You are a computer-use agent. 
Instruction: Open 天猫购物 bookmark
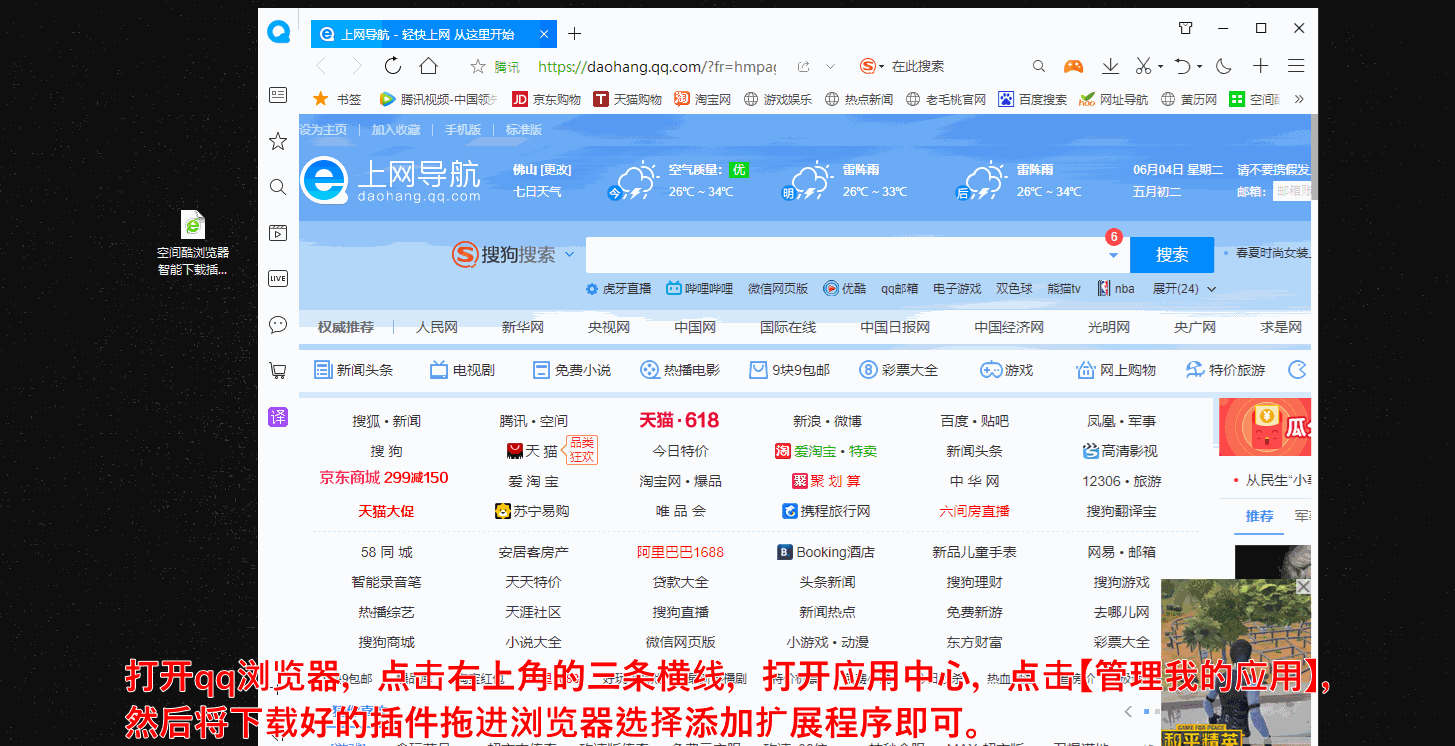tap(627, 99)
